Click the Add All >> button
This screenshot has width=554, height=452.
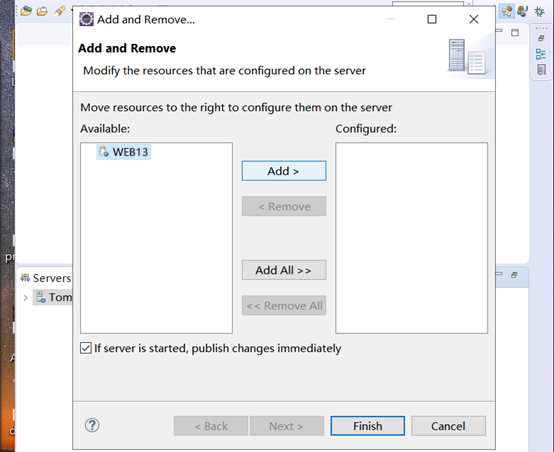(284, 270)
